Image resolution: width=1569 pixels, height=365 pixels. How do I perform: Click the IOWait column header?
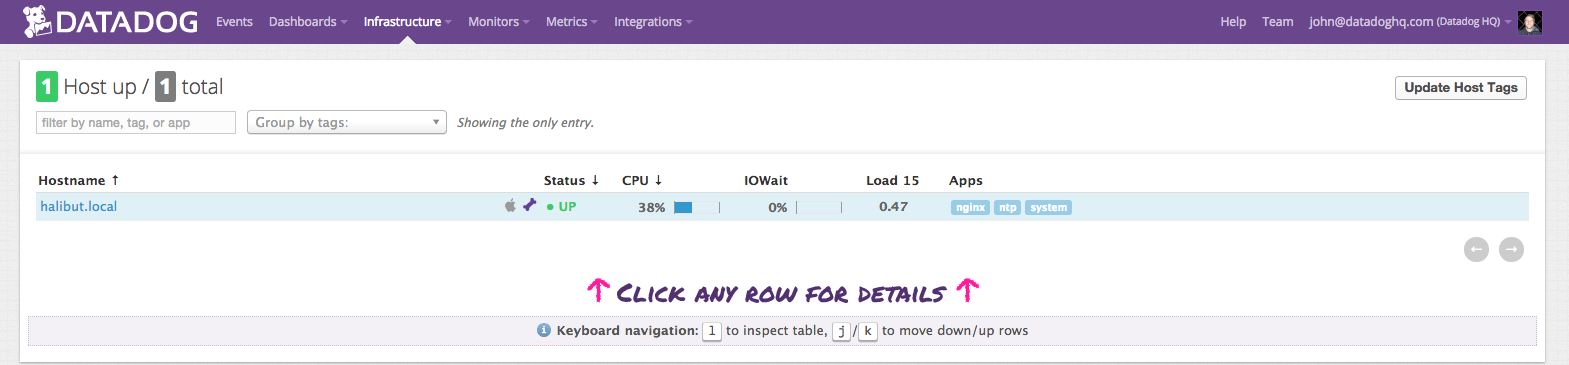(x=766, y=181)
